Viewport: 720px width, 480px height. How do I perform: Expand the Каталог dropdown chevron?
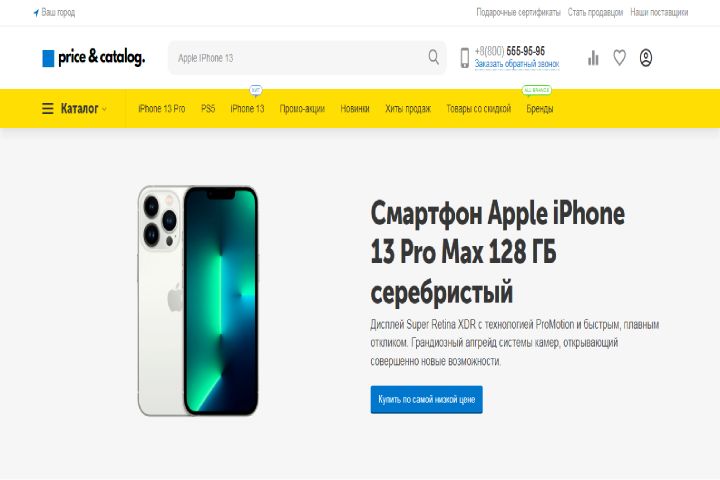click(x=104, y=109)
